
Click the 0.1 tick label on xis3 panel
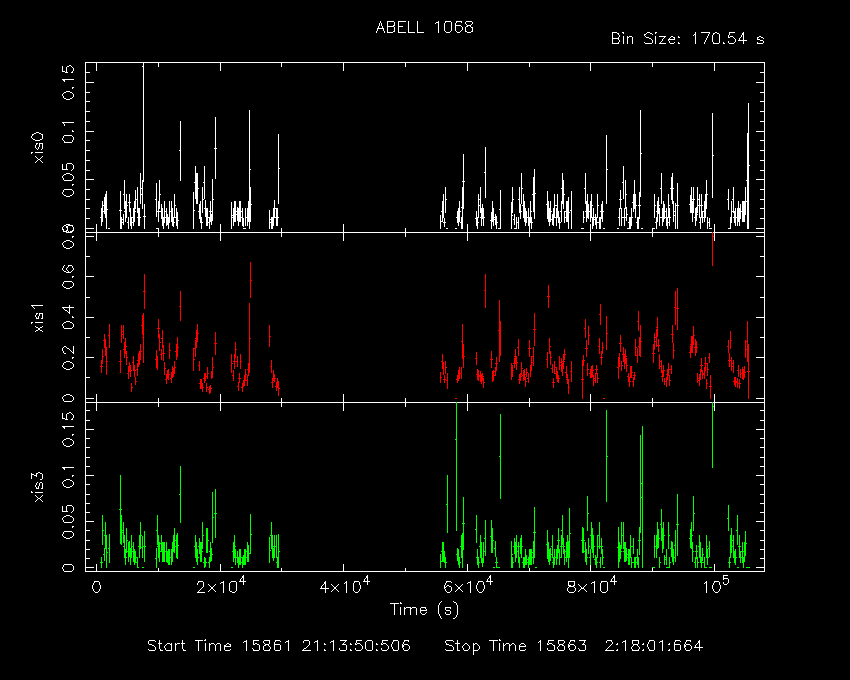click(69, 475)
